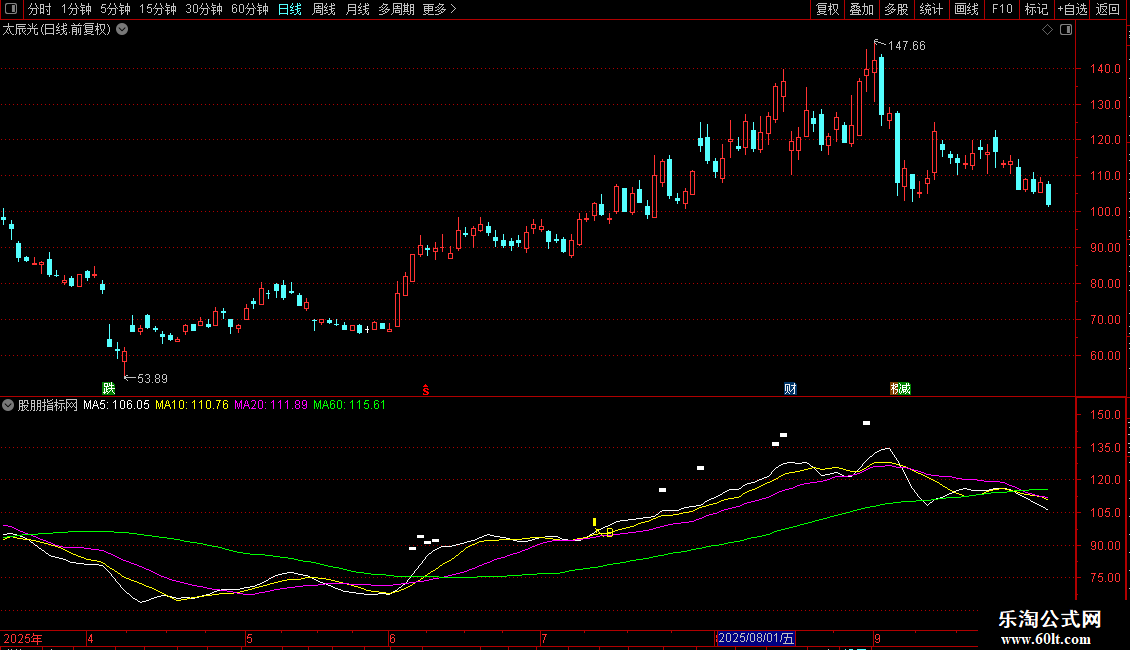Click the green 跌 event marker
This screenshot has height=650, width=1130.
[x=109, y=388]
